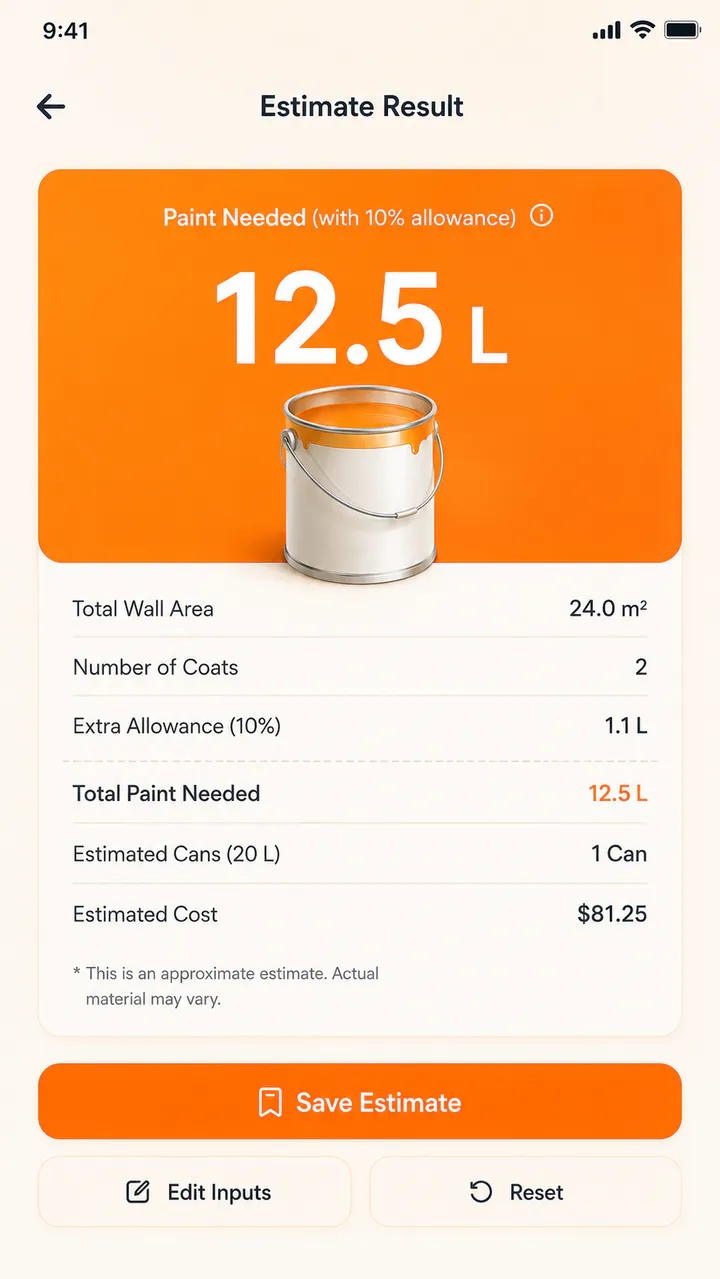Click the Estimate Result title

(x=362, y=107)
